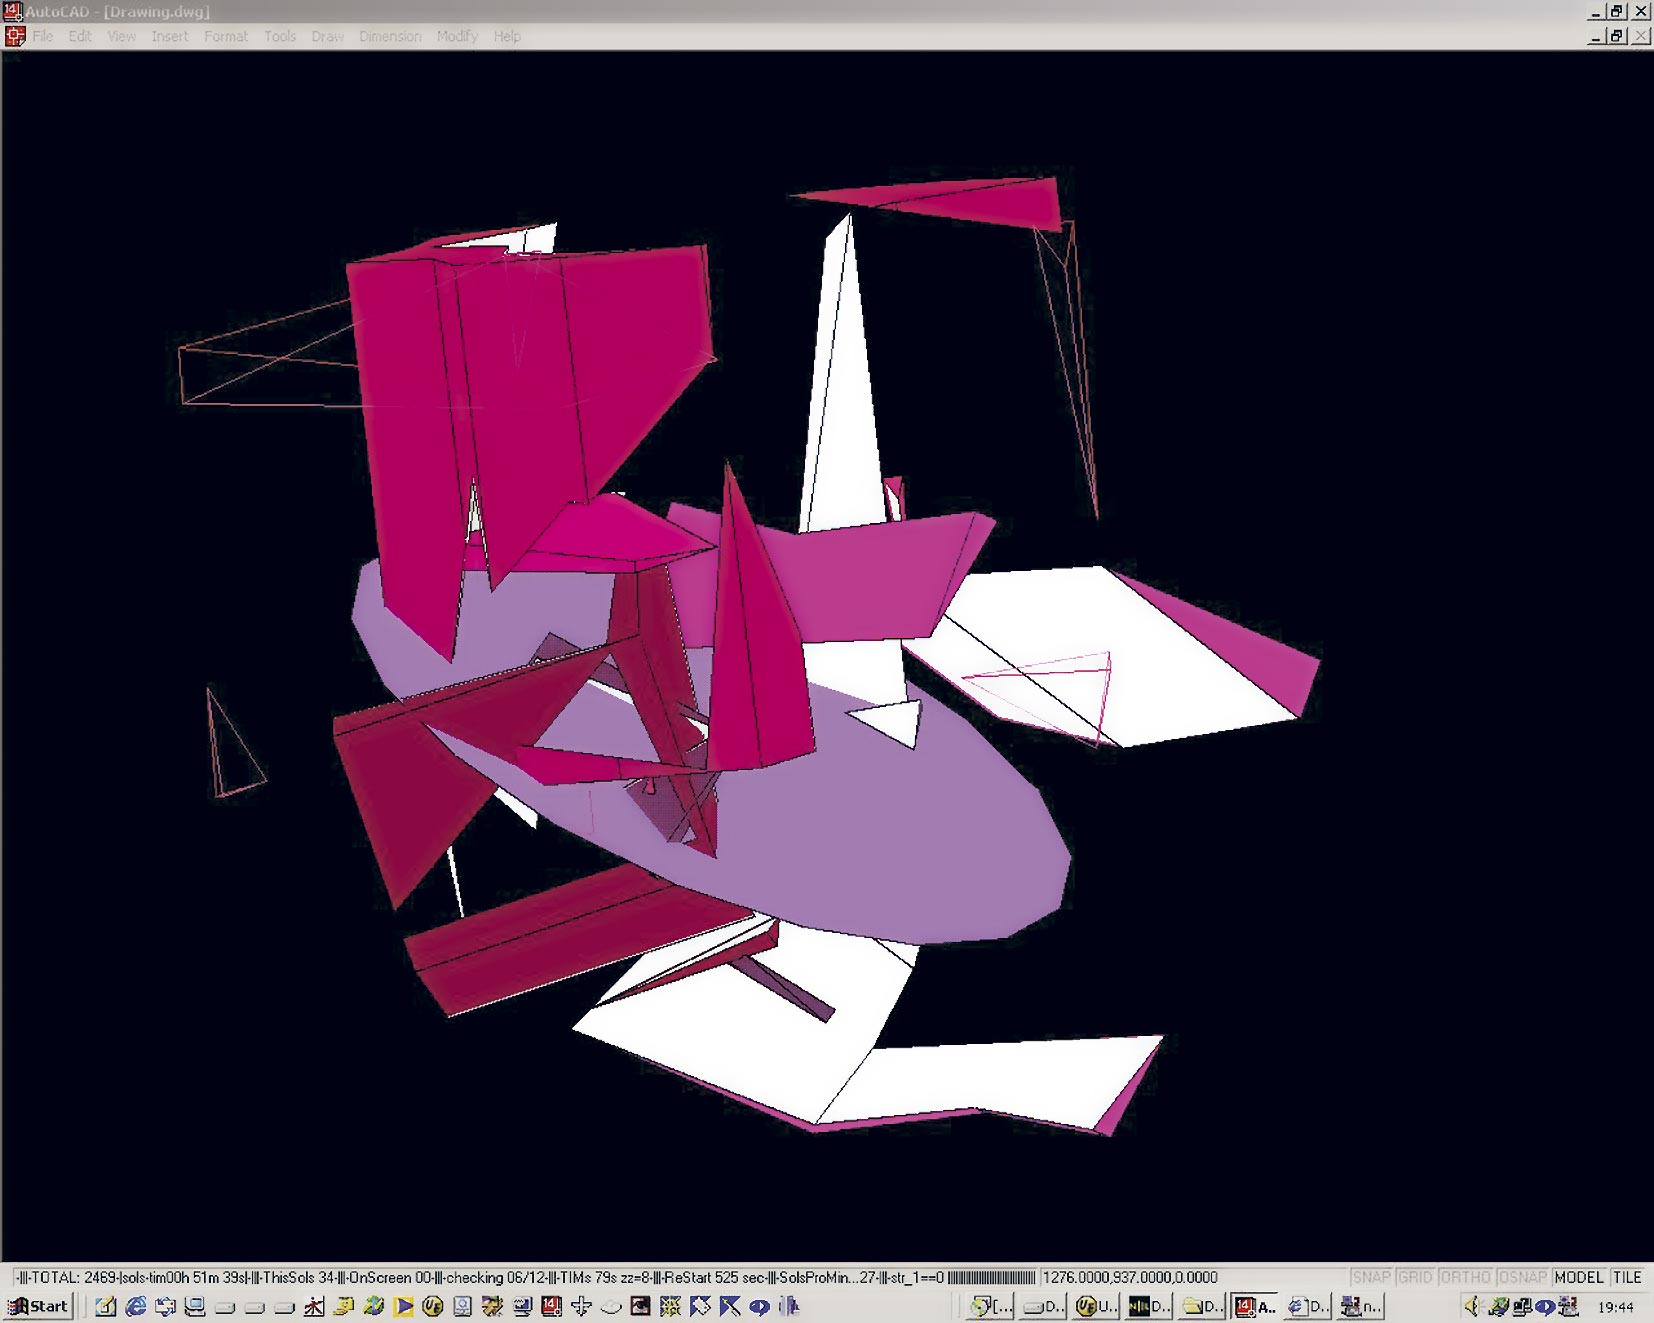Switch to the CD icon taskbar window
Image resolution: width=1654 pixels, height=1323 pixels.
[991, 1306]
